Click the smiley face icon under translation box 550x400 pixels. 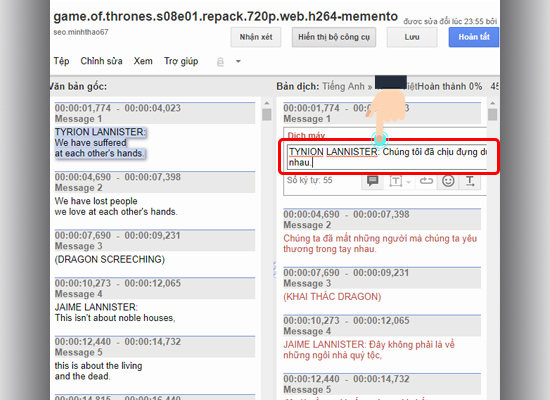pyautogui.click(x=448, y=181)
